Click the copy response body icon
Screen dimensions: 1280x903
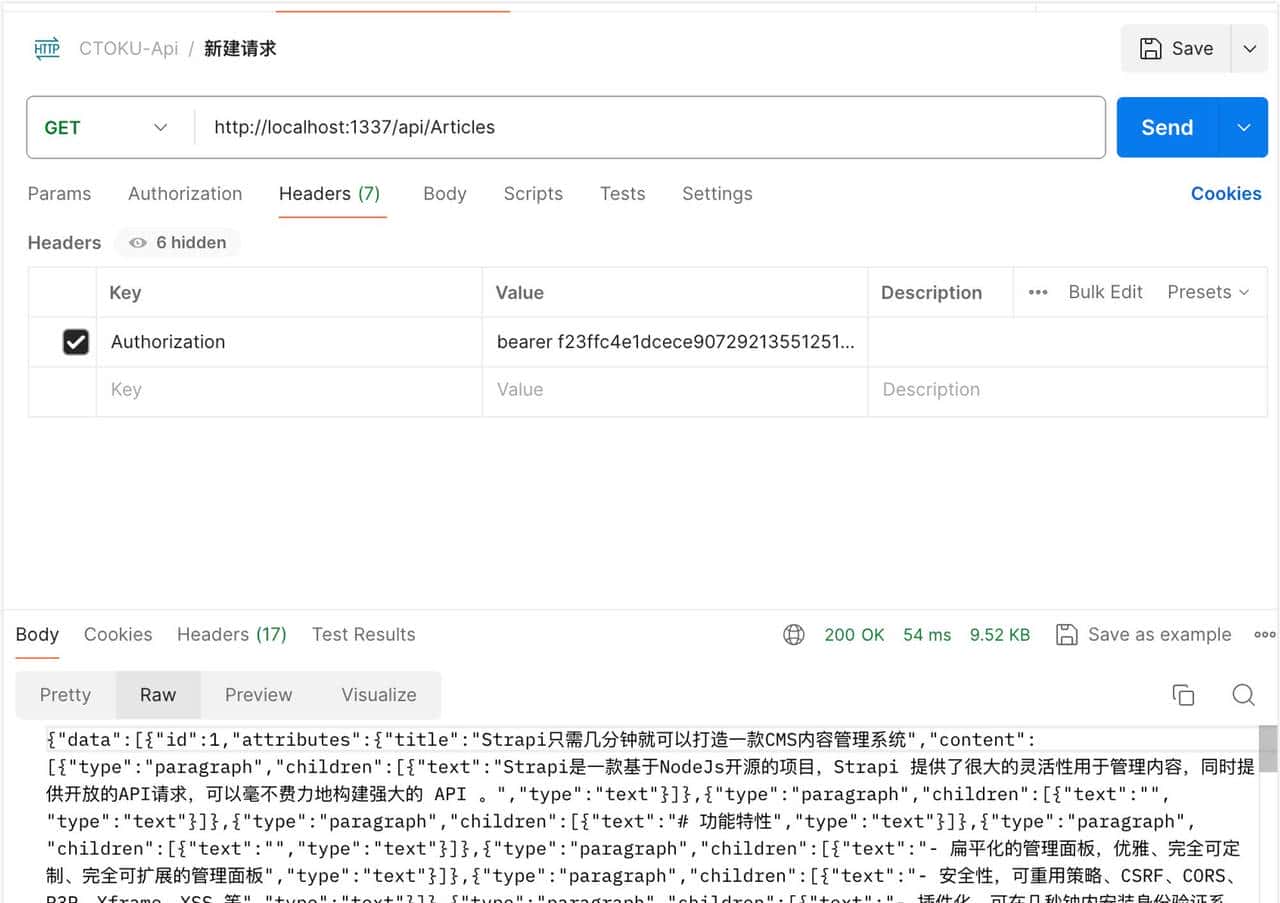point(1183,694)
